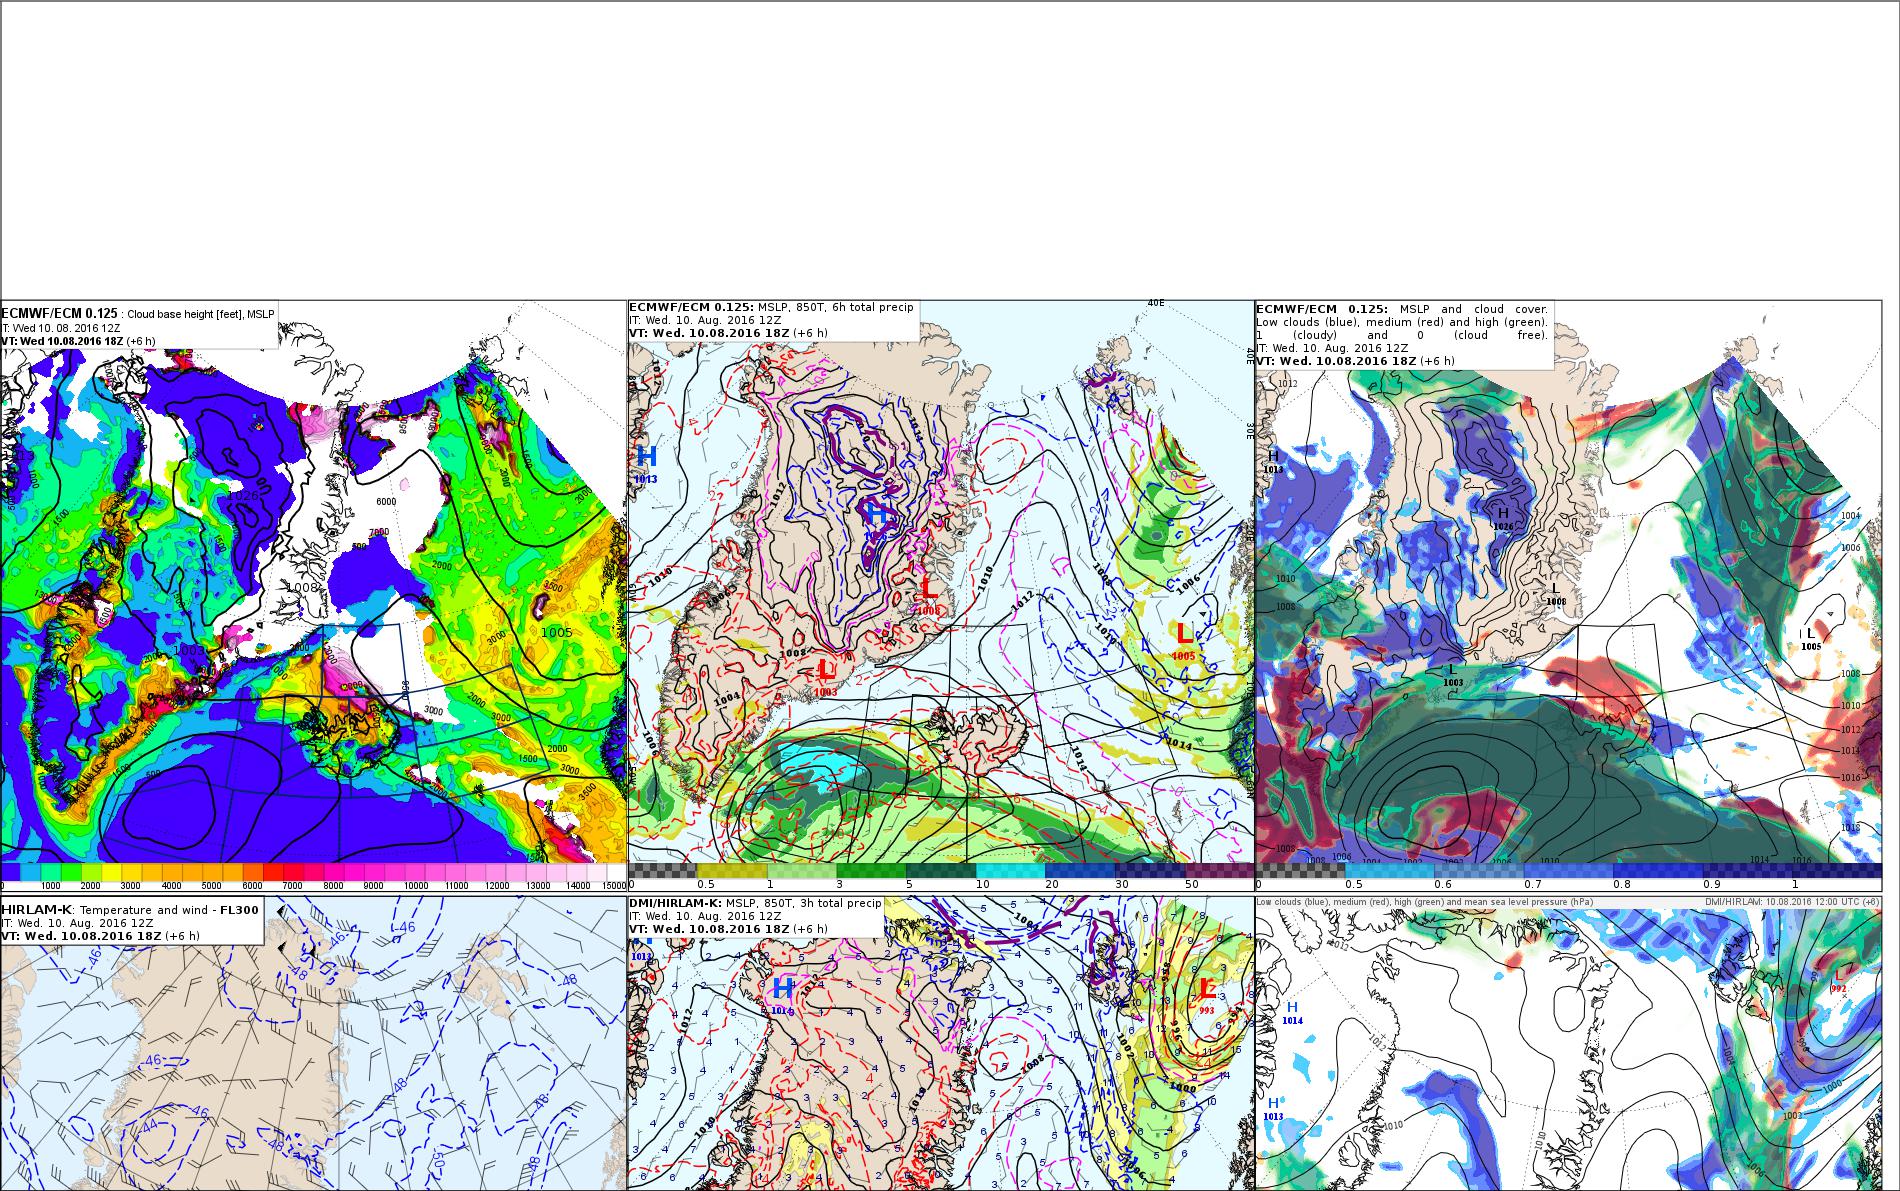The height and width of the screenshot is (1191, 1900).
Task: Click the DMI/HIRLAM cloud map caption text
Action: point(1426,902)
